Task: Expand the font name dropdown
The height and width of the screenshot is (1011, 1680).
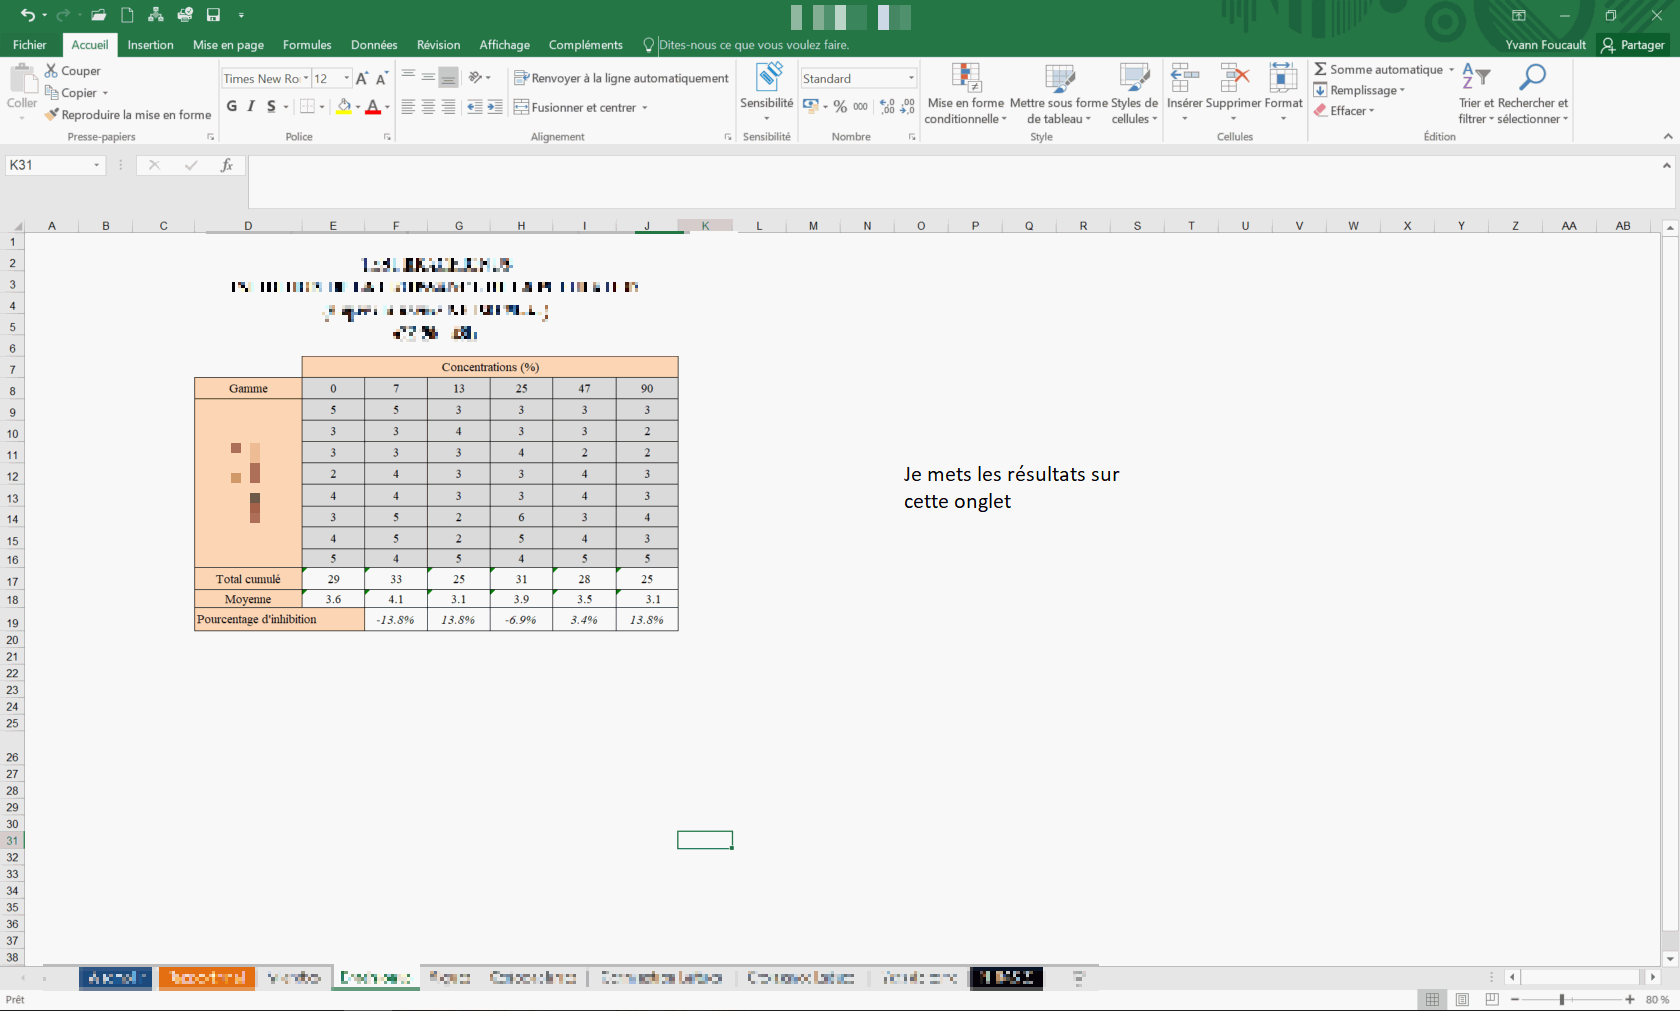Action: [x=306, y=78]
